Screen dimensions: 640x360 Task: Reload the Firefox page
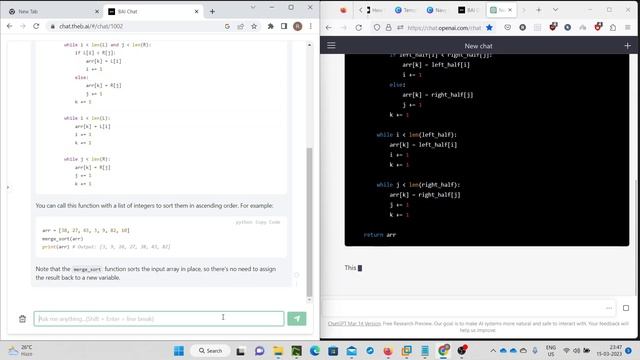click(358, 27)
